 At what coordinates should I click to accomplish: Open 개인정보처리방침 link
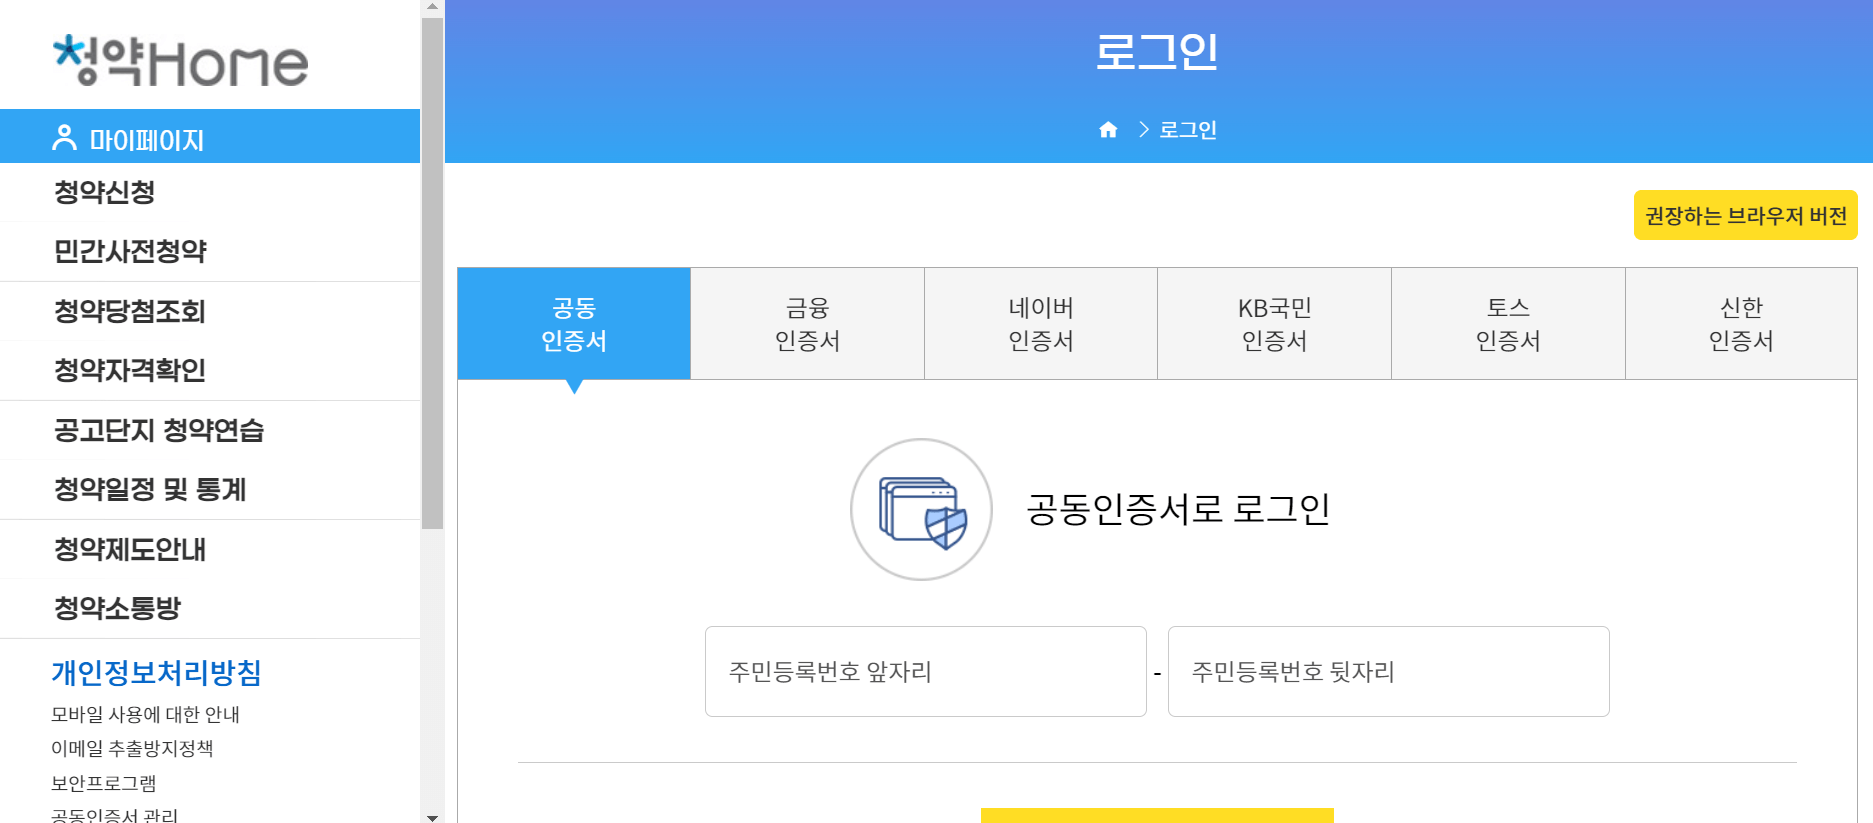coord(156,672)
